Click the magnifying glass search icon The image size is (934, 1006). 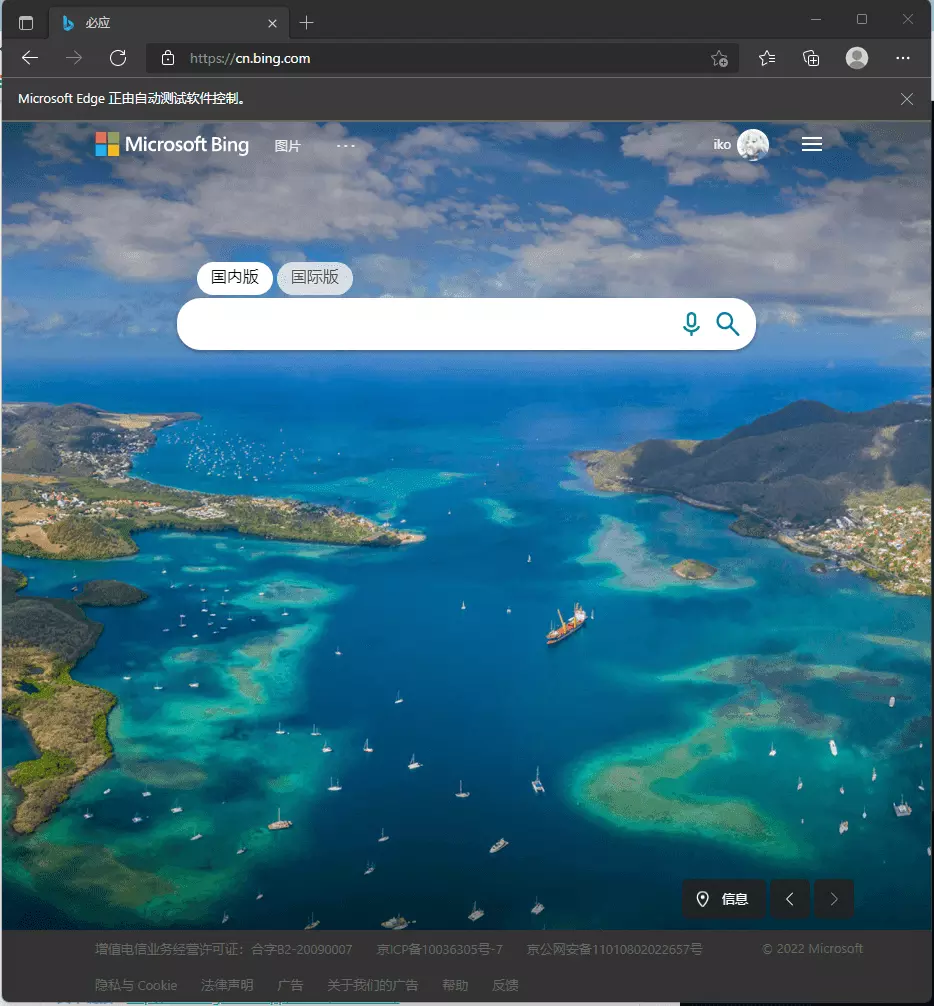pos(728,324)
